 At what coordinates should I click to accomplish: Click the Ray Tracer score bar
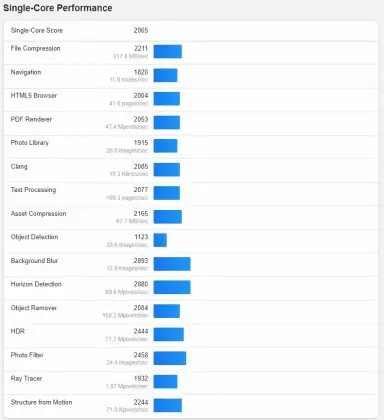[x=165, y=382]
